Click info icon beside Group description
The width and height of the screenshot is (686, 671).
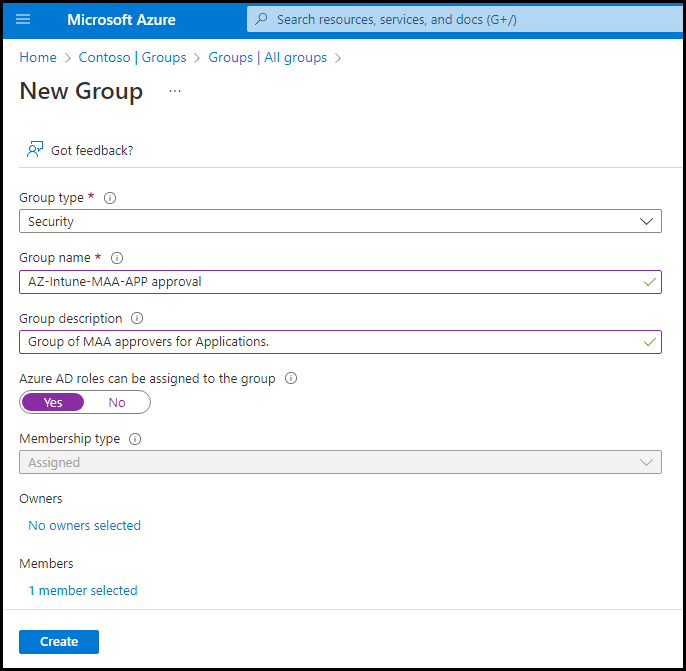pos(137,319)
